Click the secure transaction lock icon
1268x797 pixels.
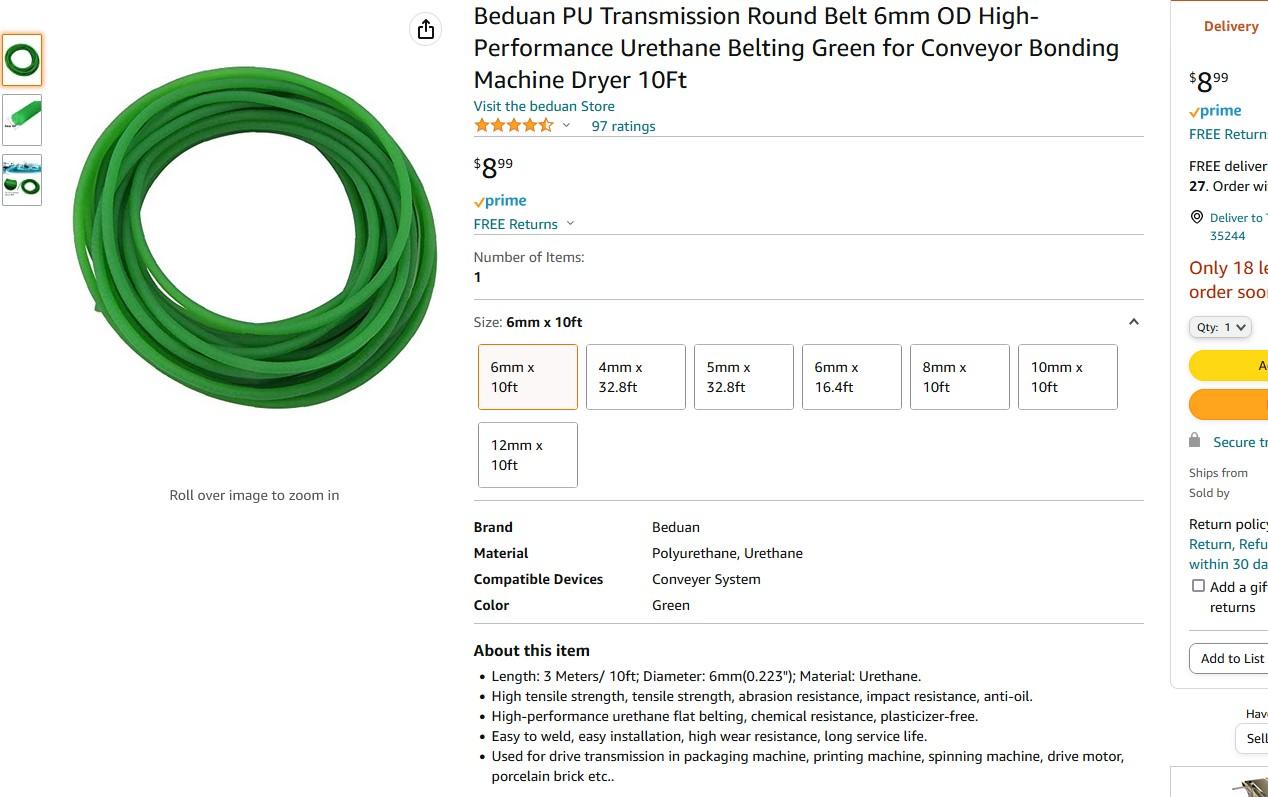(x=1194, y=441)
